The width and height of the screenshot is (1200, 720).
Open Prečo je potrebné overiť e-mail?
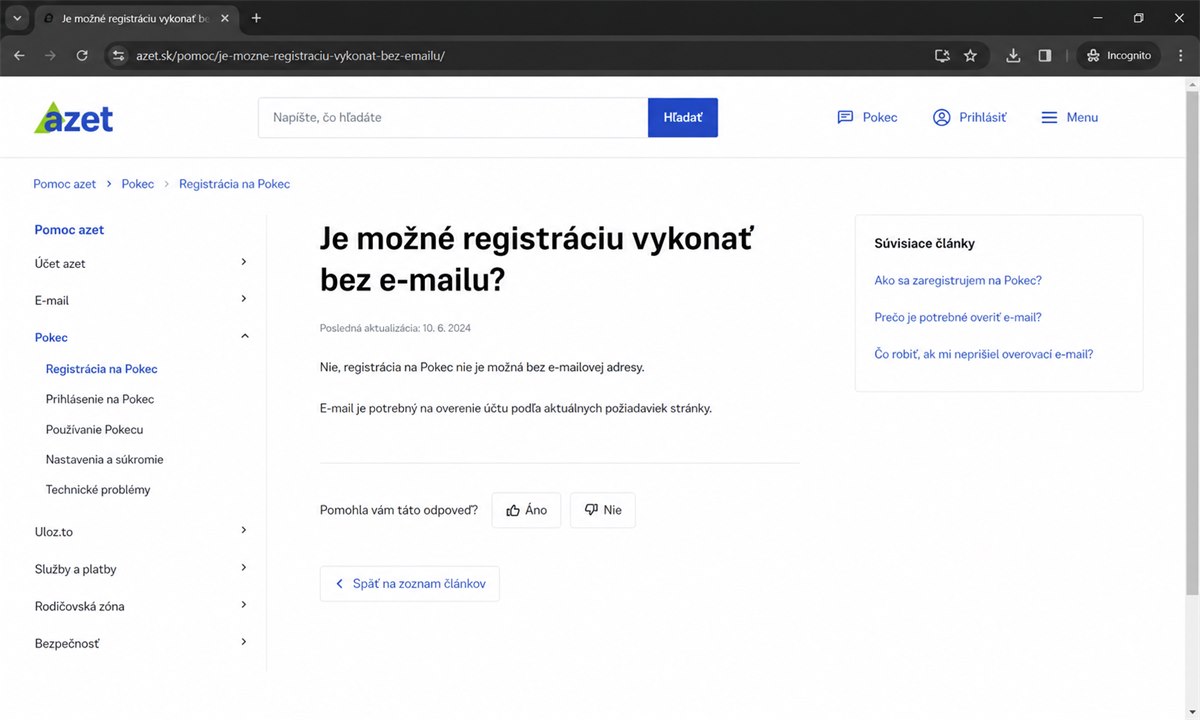[958, 317]
